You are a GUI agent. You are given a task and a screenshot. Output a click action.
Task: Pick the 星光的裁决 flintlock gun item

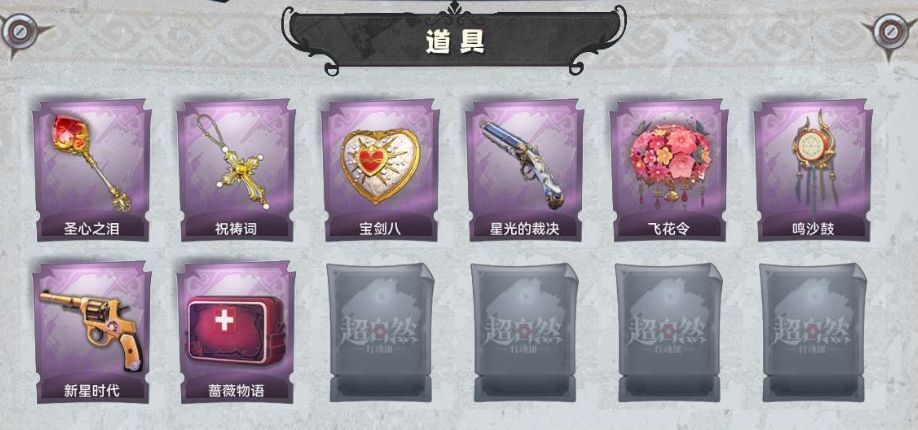click(x=524, y=170)
